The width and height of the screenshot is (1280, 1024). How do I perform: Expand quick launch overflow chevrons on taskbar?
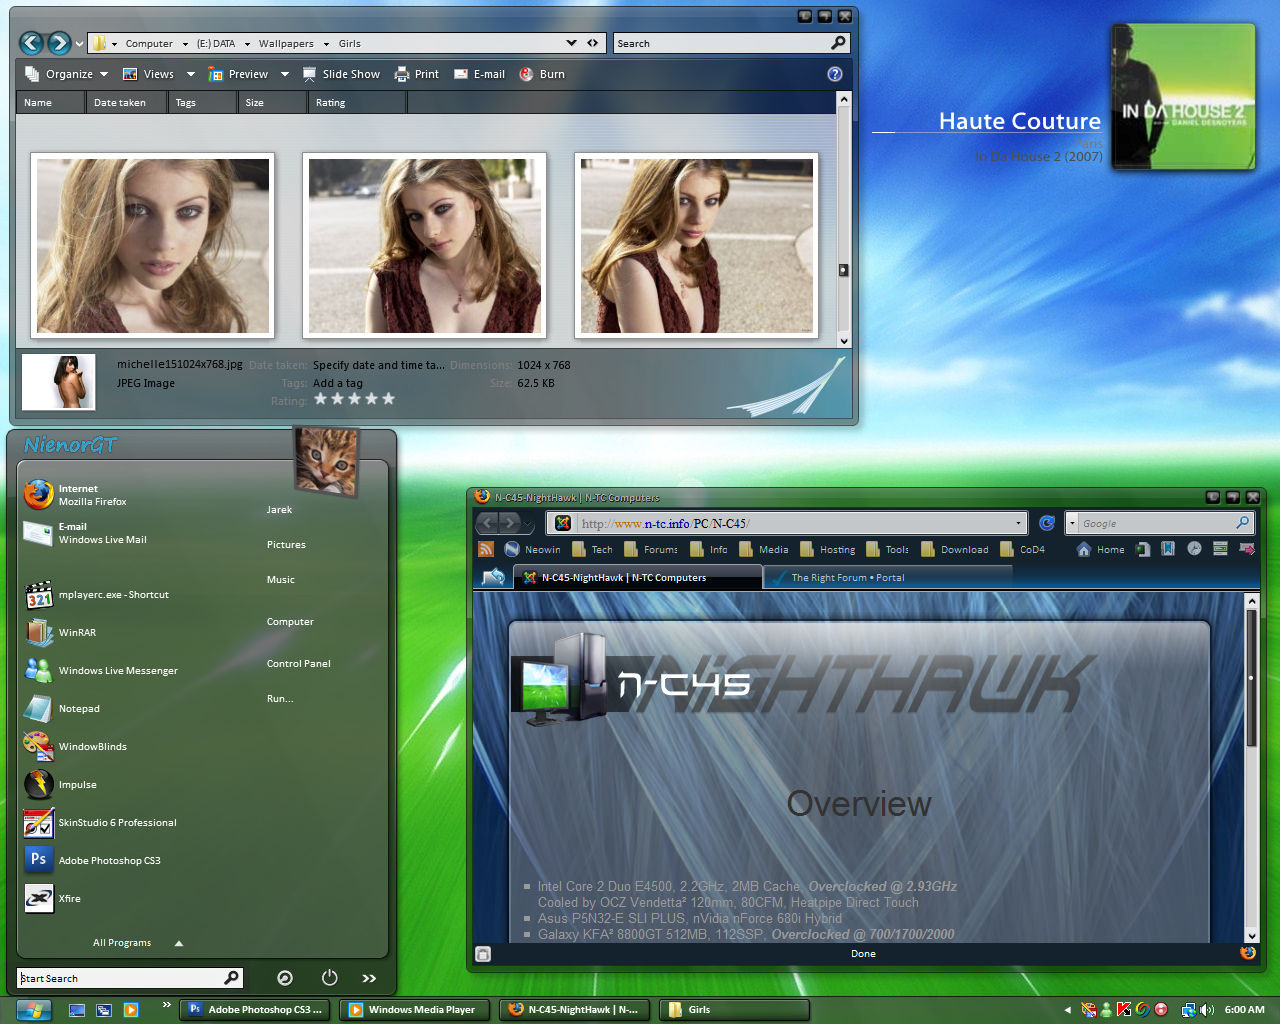click(x=166, y=1004)
